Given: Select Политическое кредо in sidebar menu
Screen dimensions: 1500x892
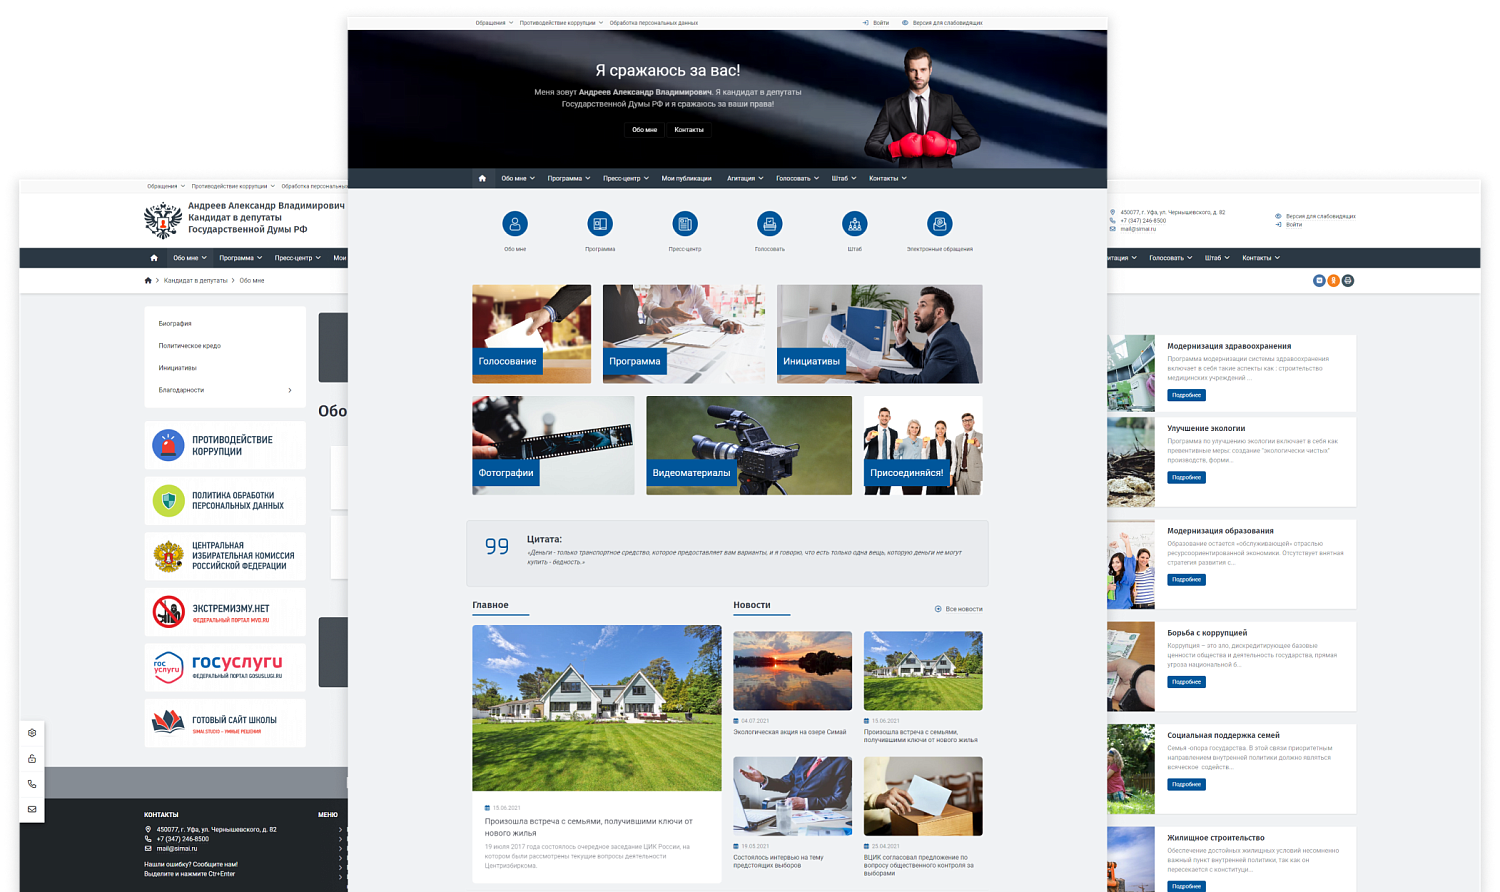Looking at the screenshot, I should click(190, 346).
